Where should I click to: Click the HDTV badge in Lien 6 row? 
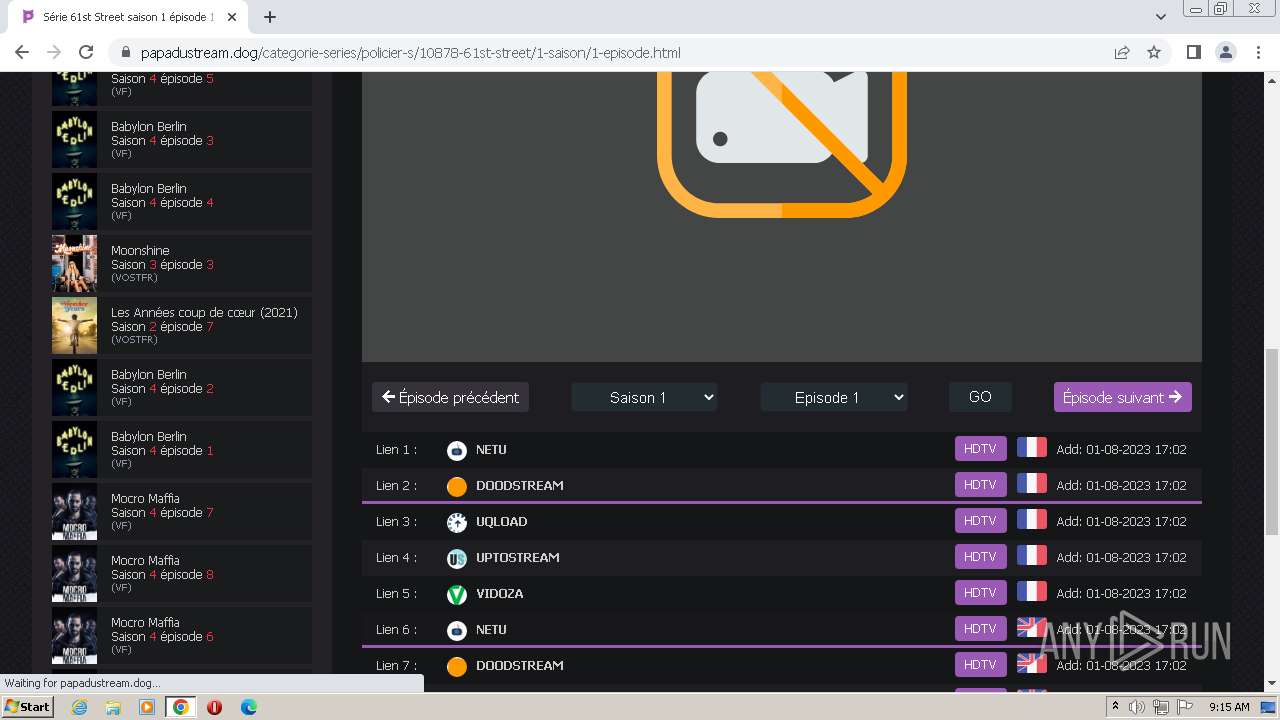point(980,629)
